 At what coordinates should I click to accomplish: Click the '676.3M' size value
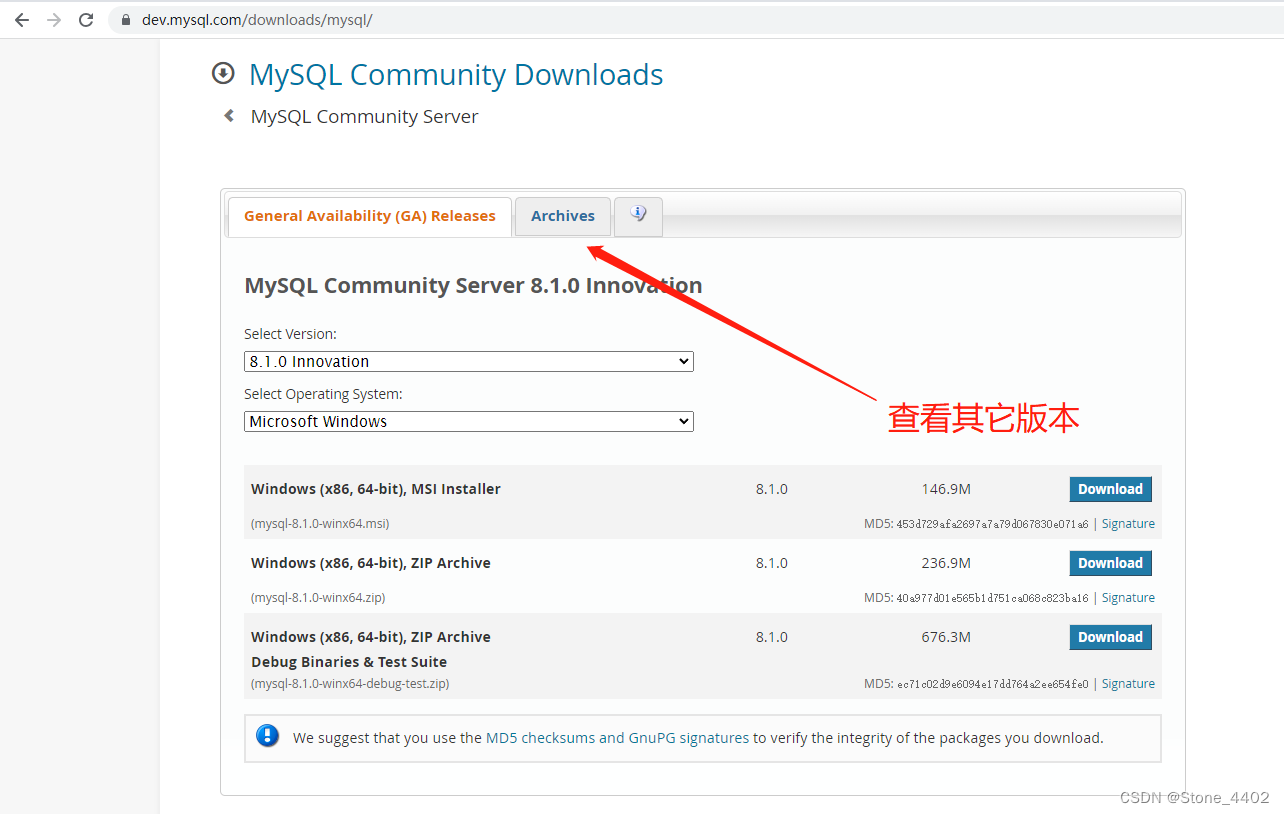click(946, 637)
